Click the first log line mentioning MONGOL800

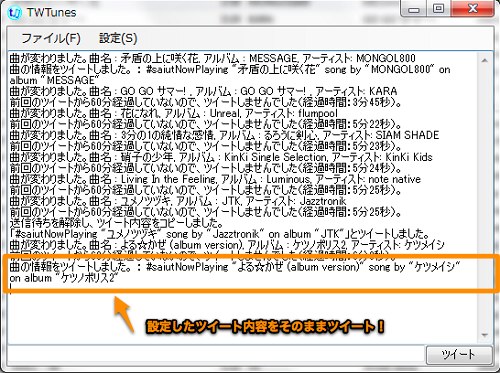tap(213, 58)
